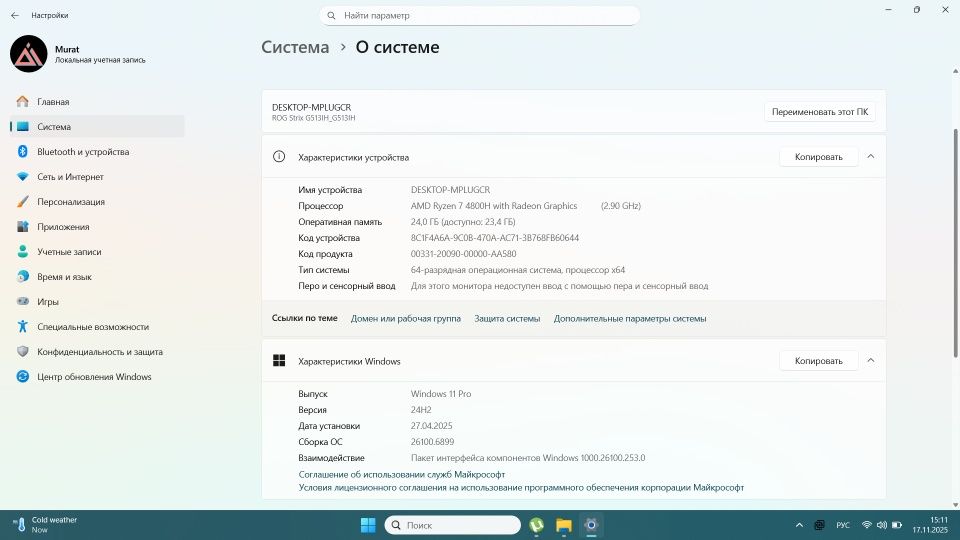960x540 pixels.
Task: Open File Explorer from the taskbar
Action: tap(564, 525)
